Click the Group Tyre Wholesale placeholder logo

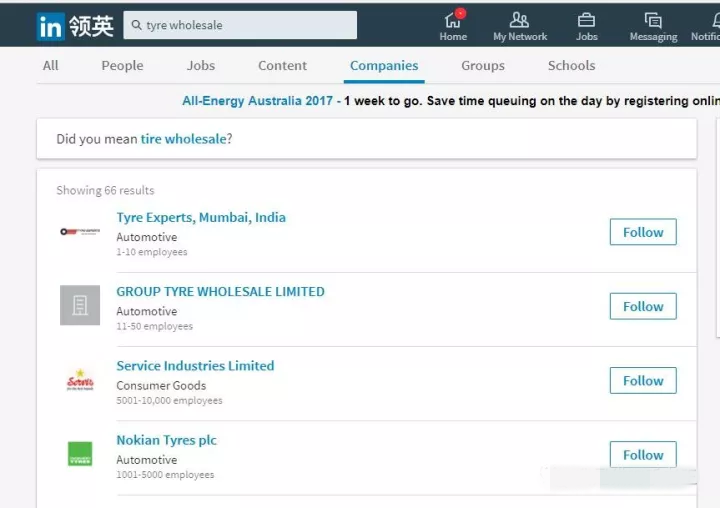click(x=80, y=305)
